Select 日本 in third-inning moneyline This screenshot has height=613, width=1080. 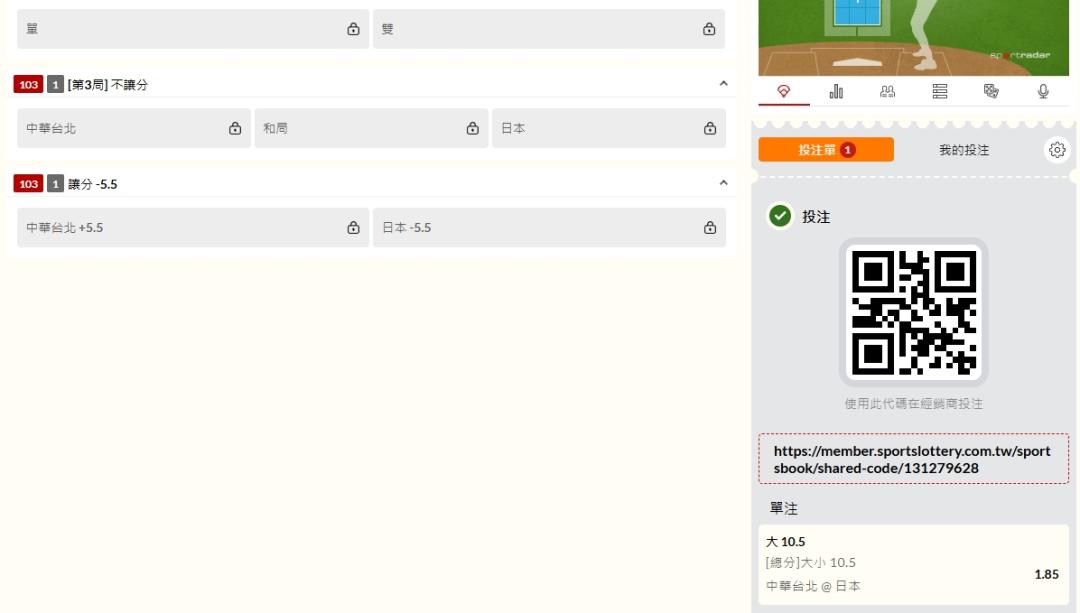[609, 128]
